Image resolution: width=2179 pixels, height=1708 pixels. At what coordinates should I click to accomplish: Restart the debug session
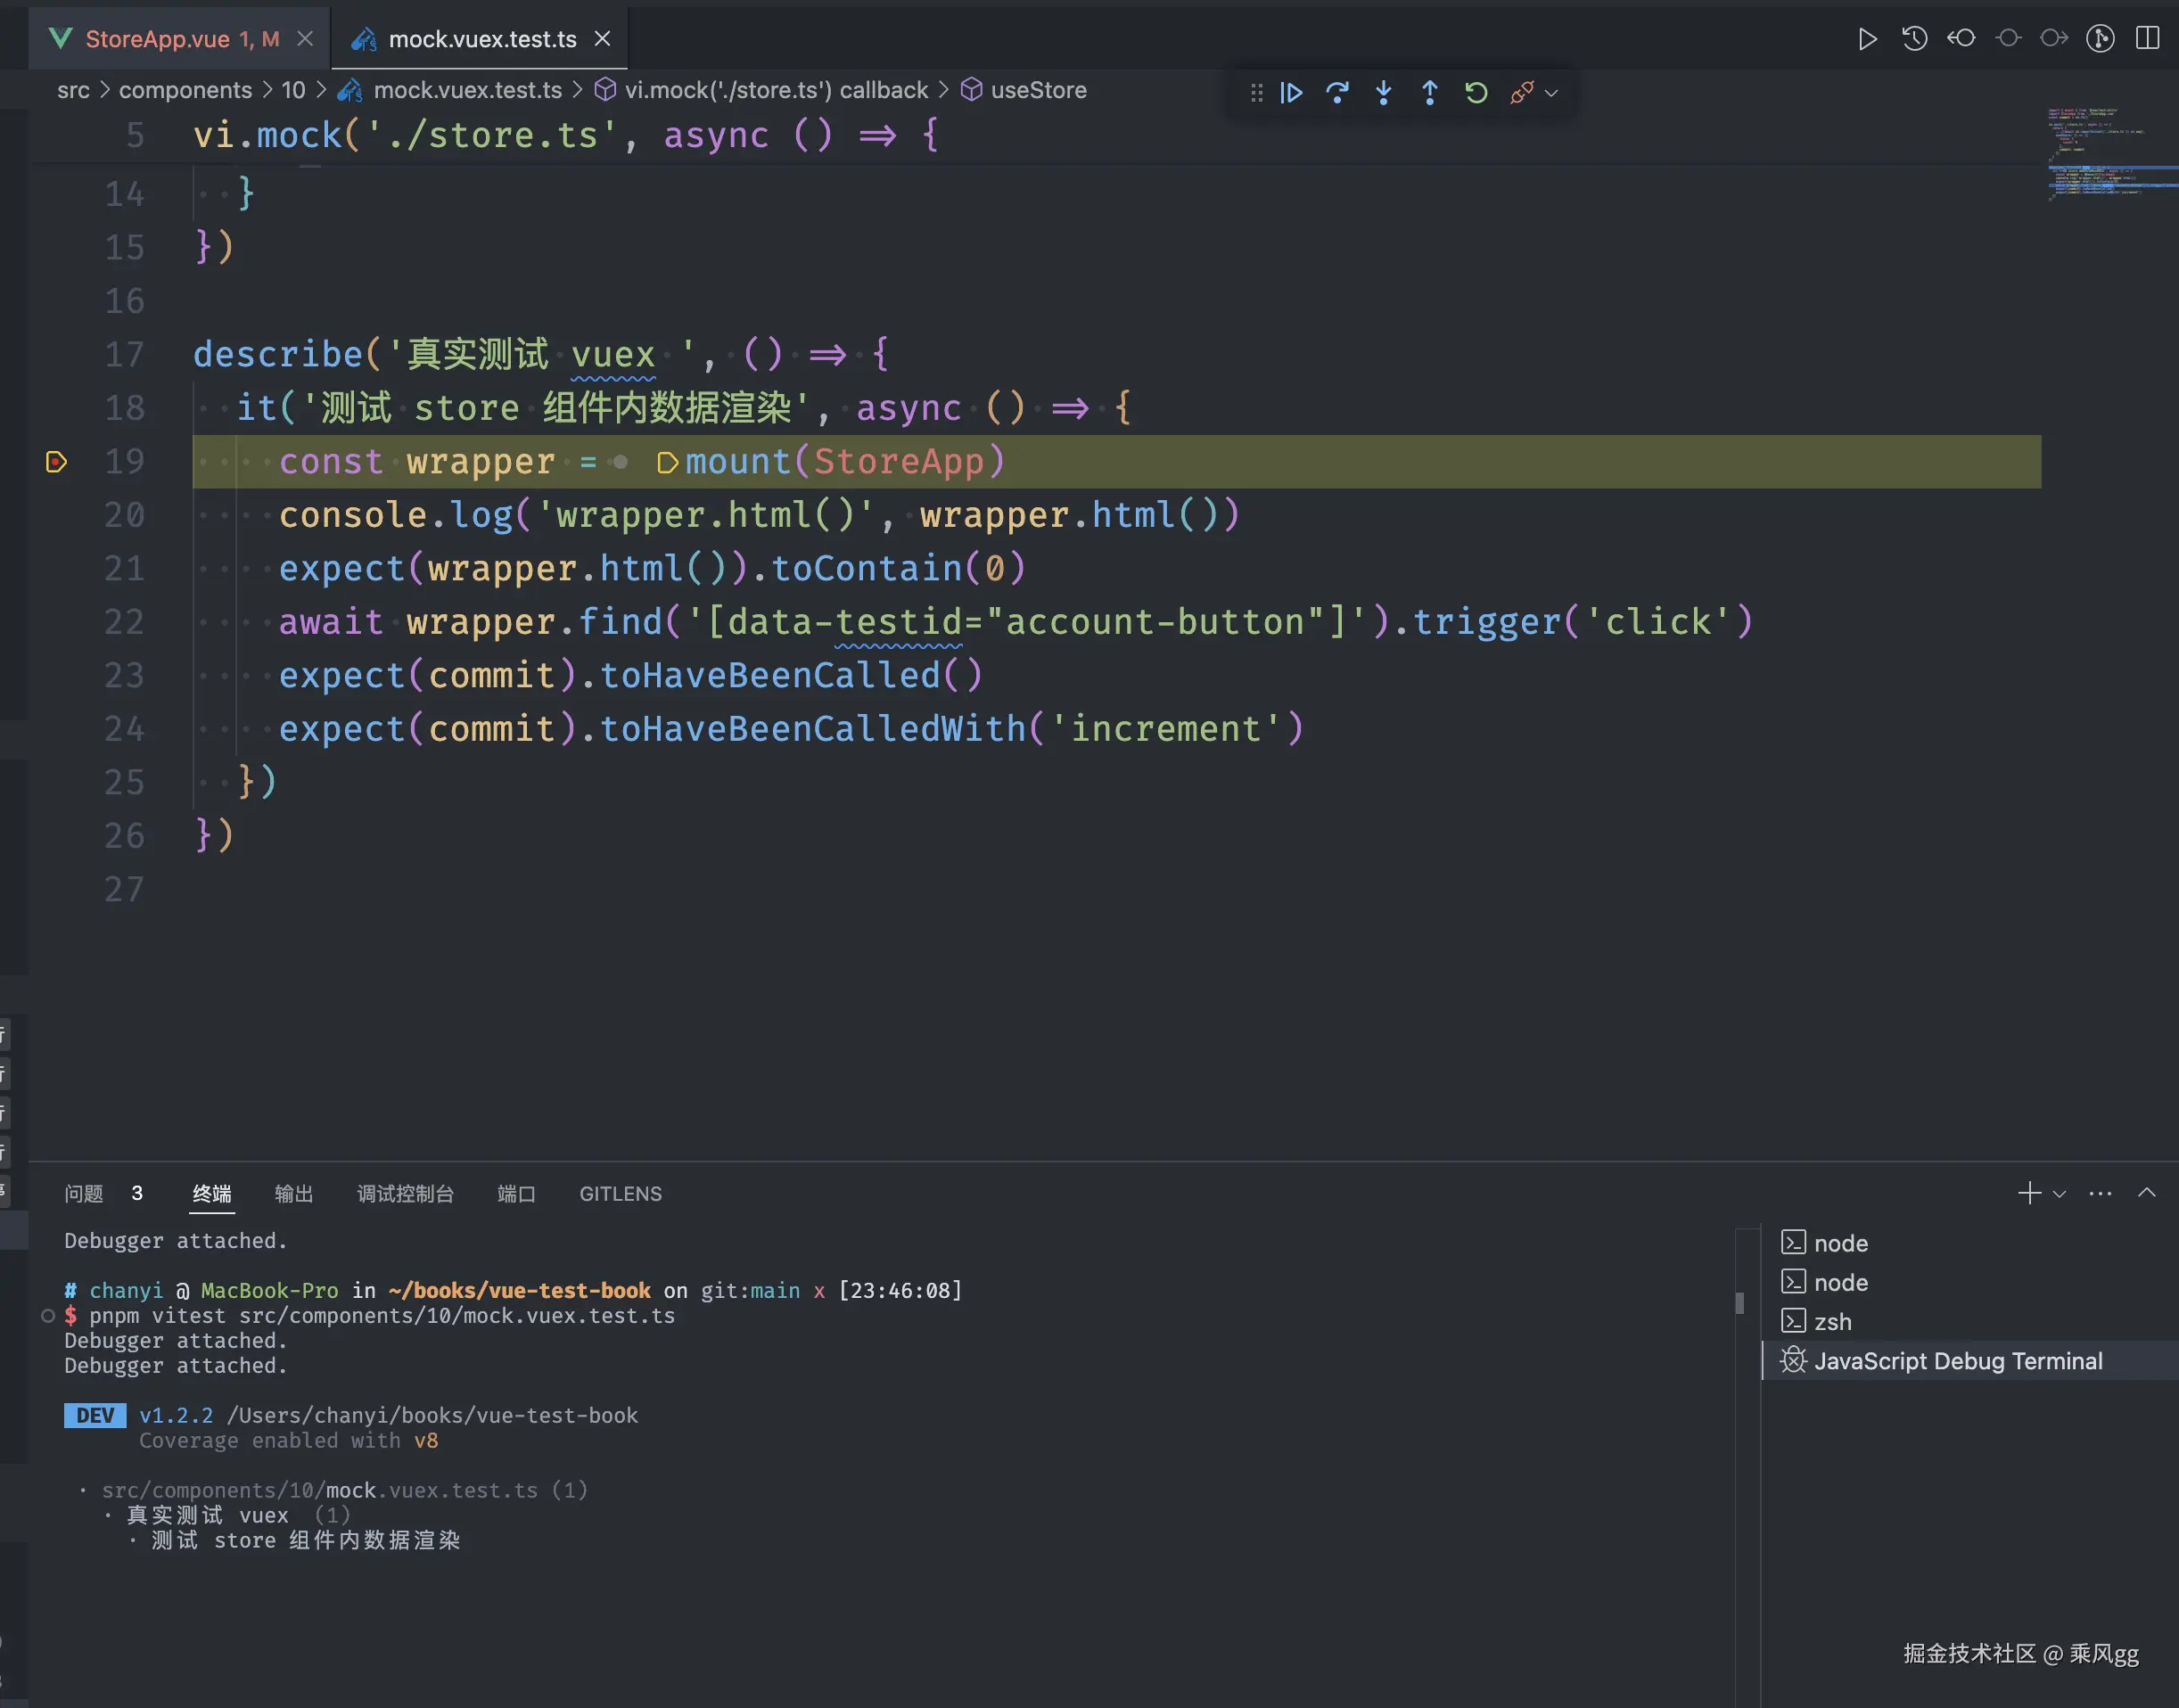1476,93
